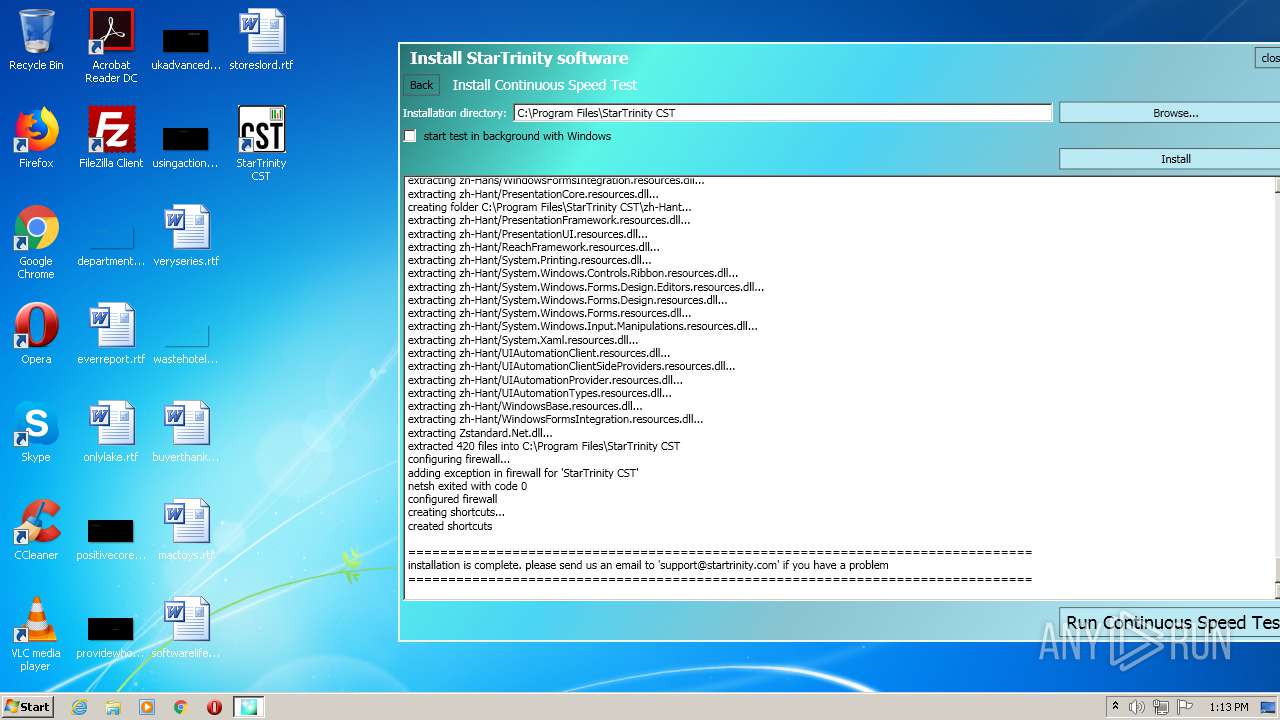Launch Firefox from the desktop
The height and width of the screenshot is (720, 1280).
click(36, 138)
